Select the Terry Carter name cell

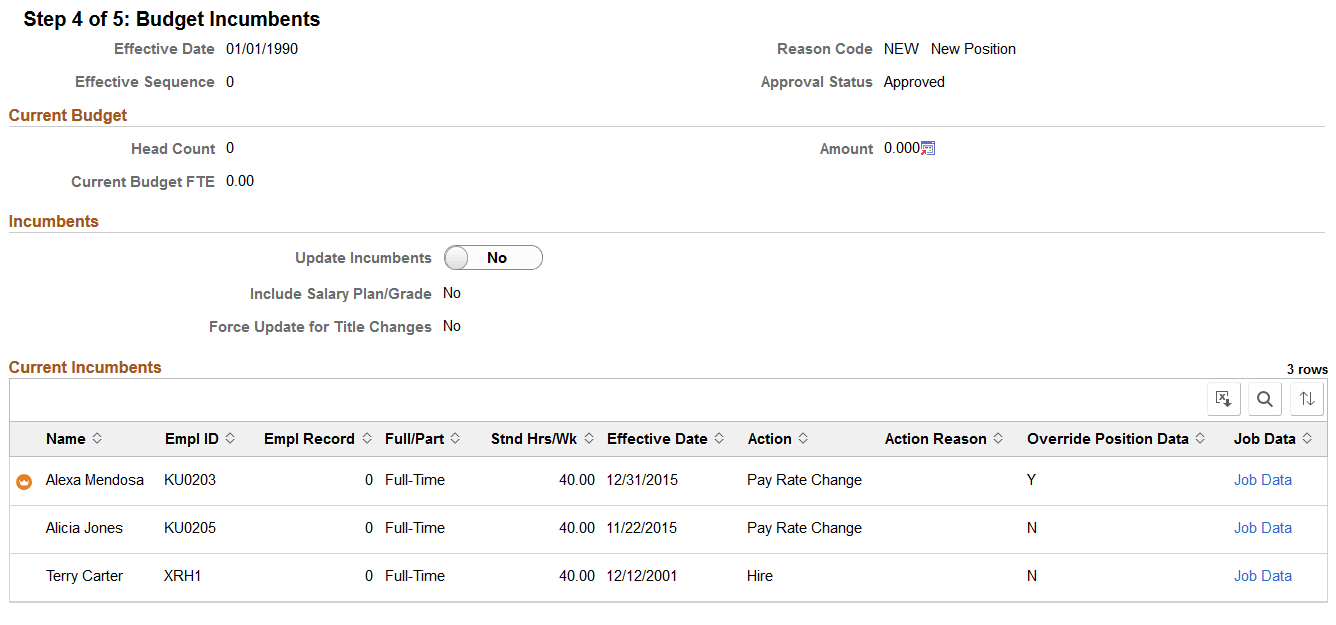tap(84, 576)
